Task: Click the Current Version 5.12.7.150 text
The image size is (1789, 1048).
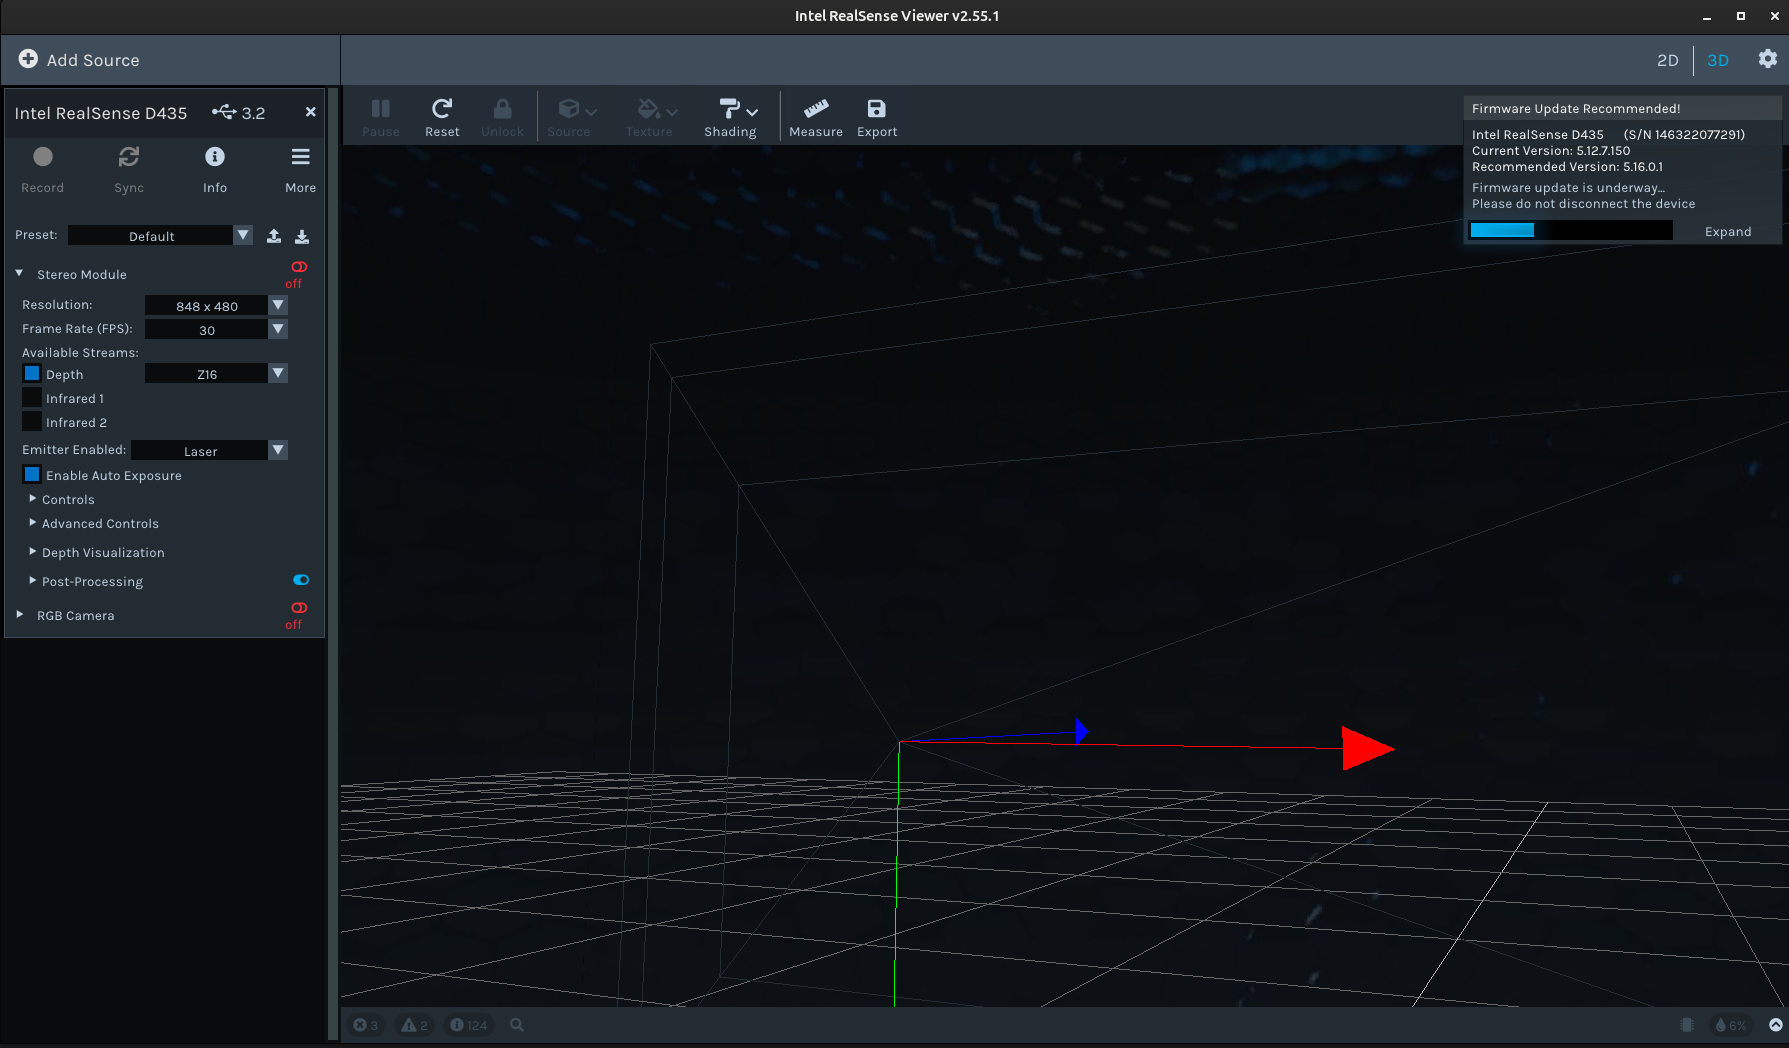Action: [1551, 151]
